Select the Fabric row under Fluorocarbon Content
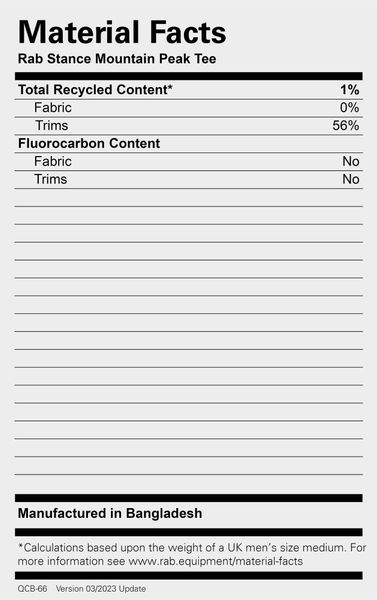 189,161
